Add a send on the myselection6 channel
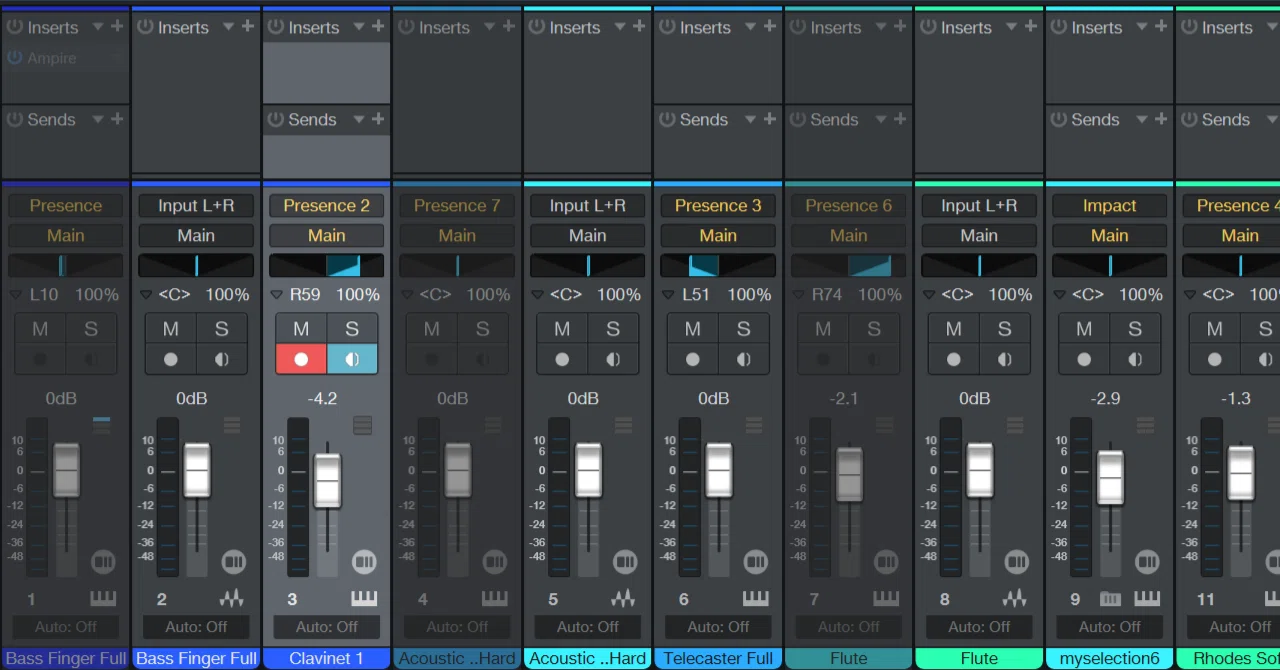The height and width of the screenshot is (670, 1280). 1161,118
